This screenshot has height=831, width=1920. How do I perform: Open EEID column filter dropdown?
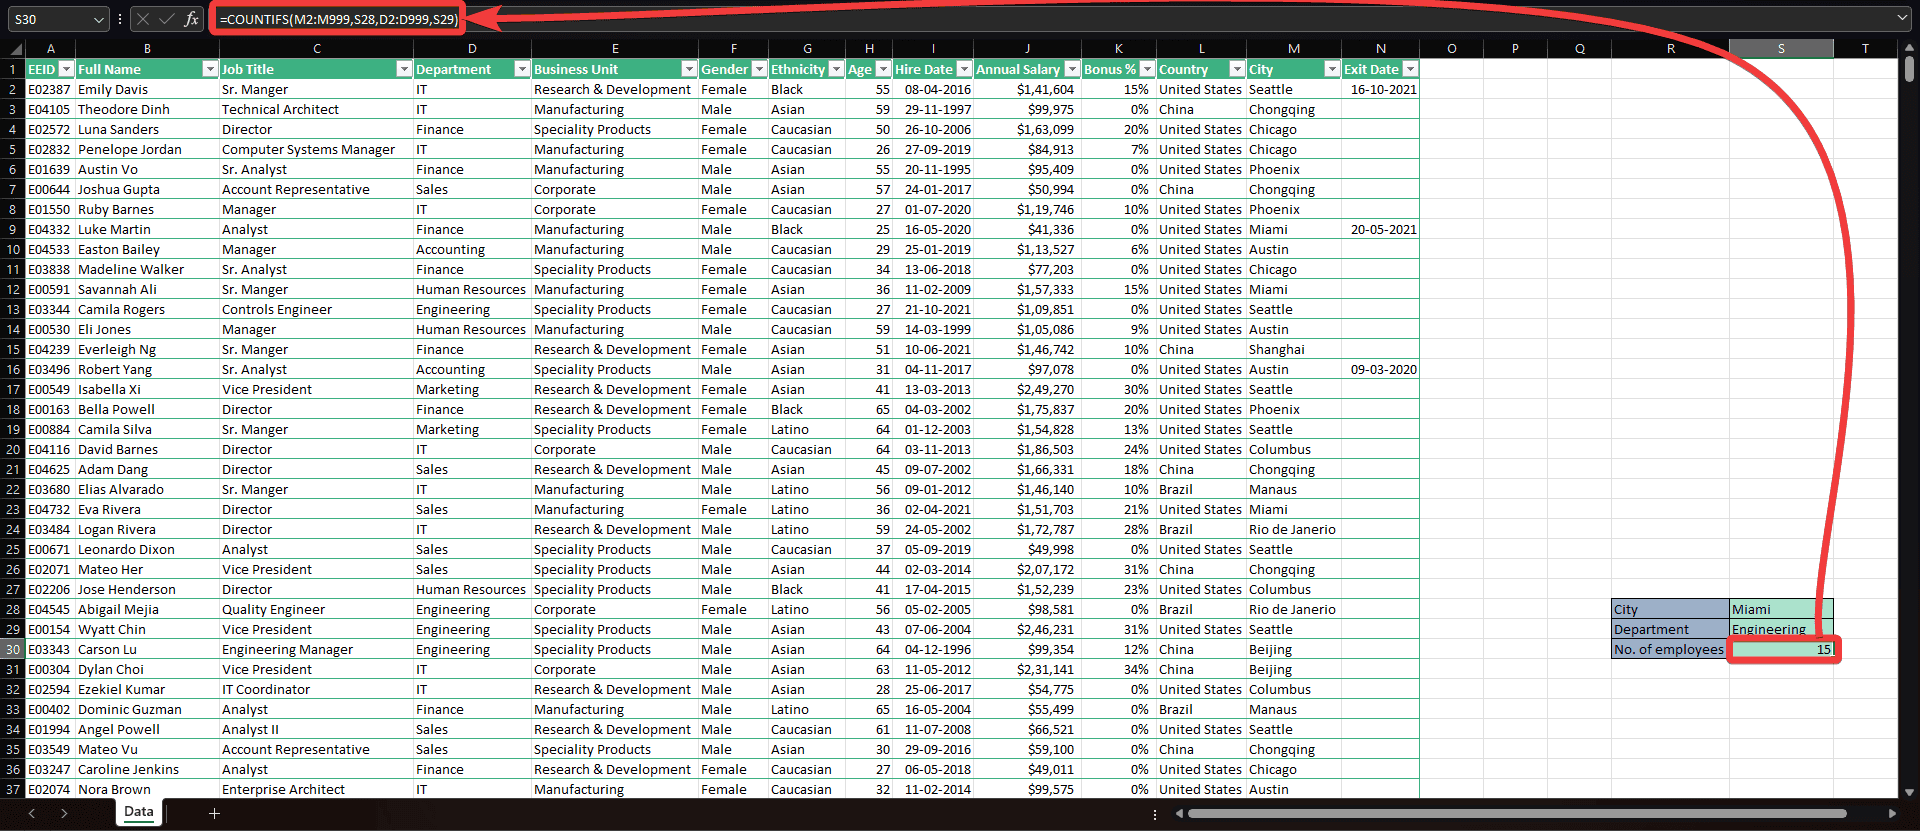66,69
